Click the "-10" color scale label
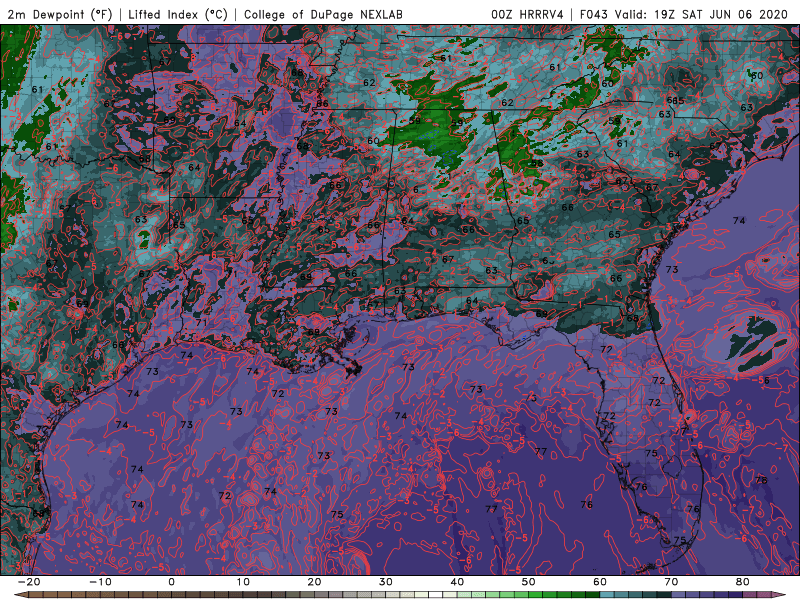Image resolution: width=800 pixels, height=600 pixels. (100, 582)
